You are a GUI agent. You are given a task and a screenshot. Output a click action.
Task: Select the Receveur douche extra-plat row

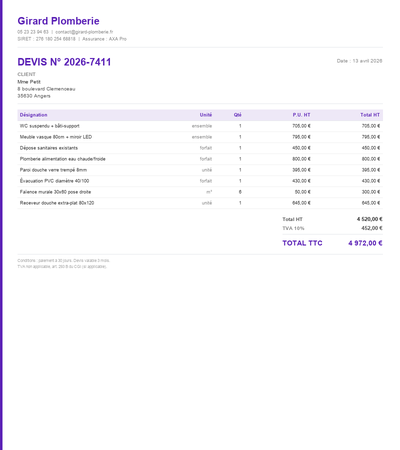coord(200,203)
